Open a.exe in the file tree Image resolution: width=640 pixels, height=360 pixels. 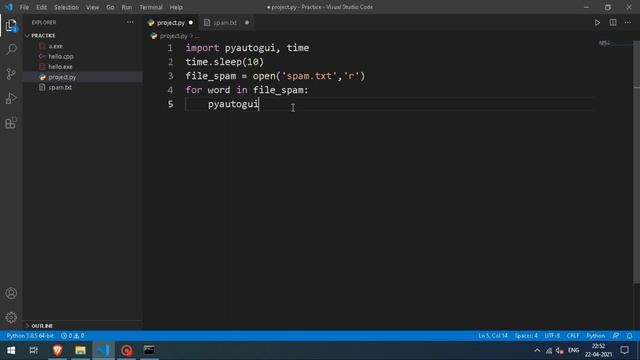(56, 46)
